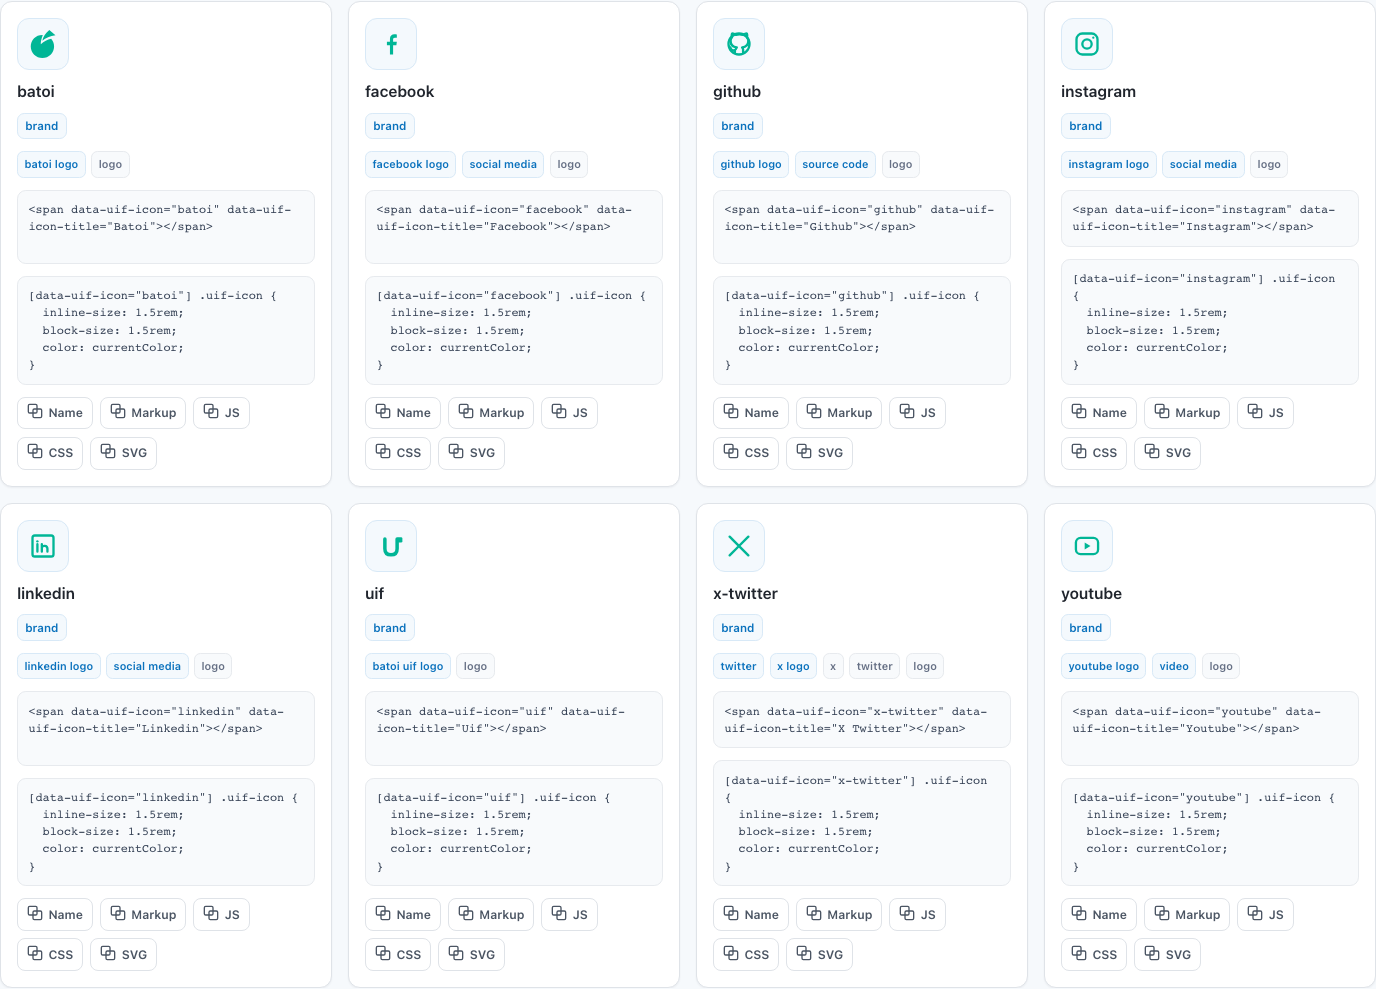Copy CSS for the uif icon
The height and width of the screenshot is (989, 1376).
point(398,955)
